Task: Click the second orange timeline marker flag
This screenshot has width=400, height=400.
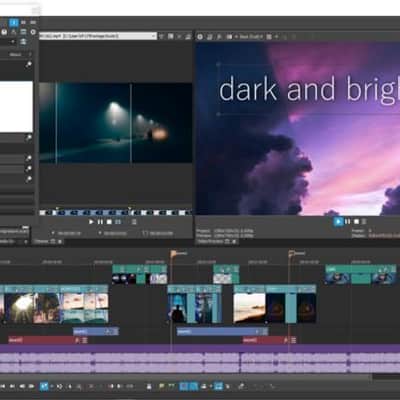Action: coord(291,254)
